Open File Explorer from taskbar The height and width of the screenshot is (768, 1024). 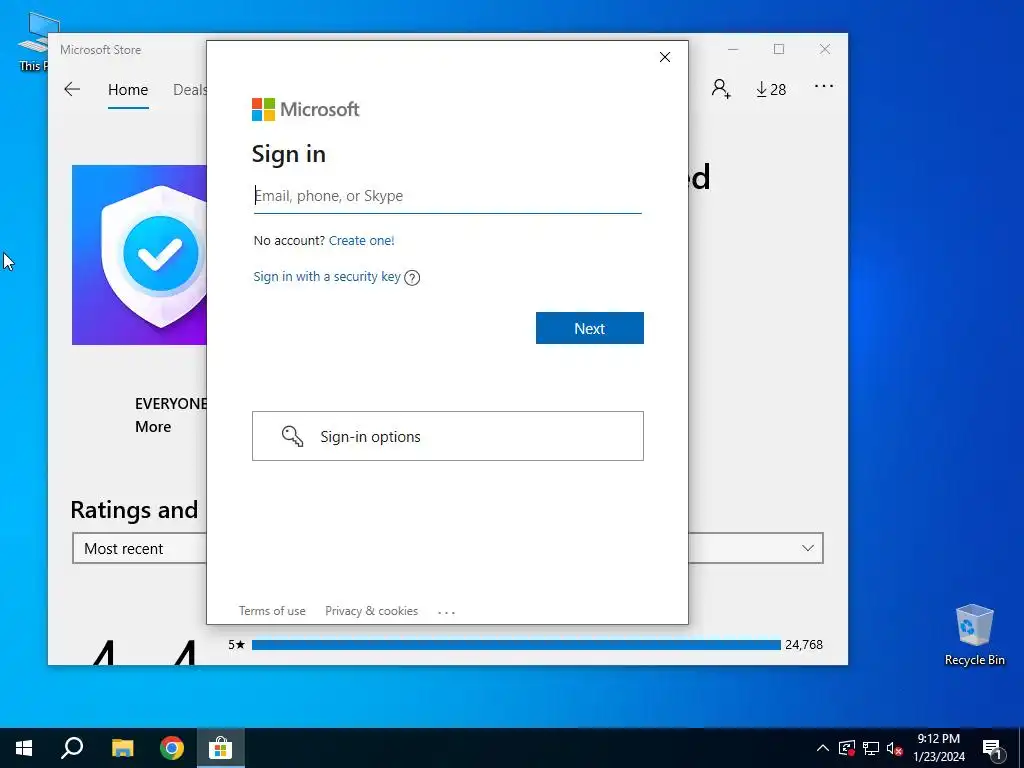(x=122, y=748)
